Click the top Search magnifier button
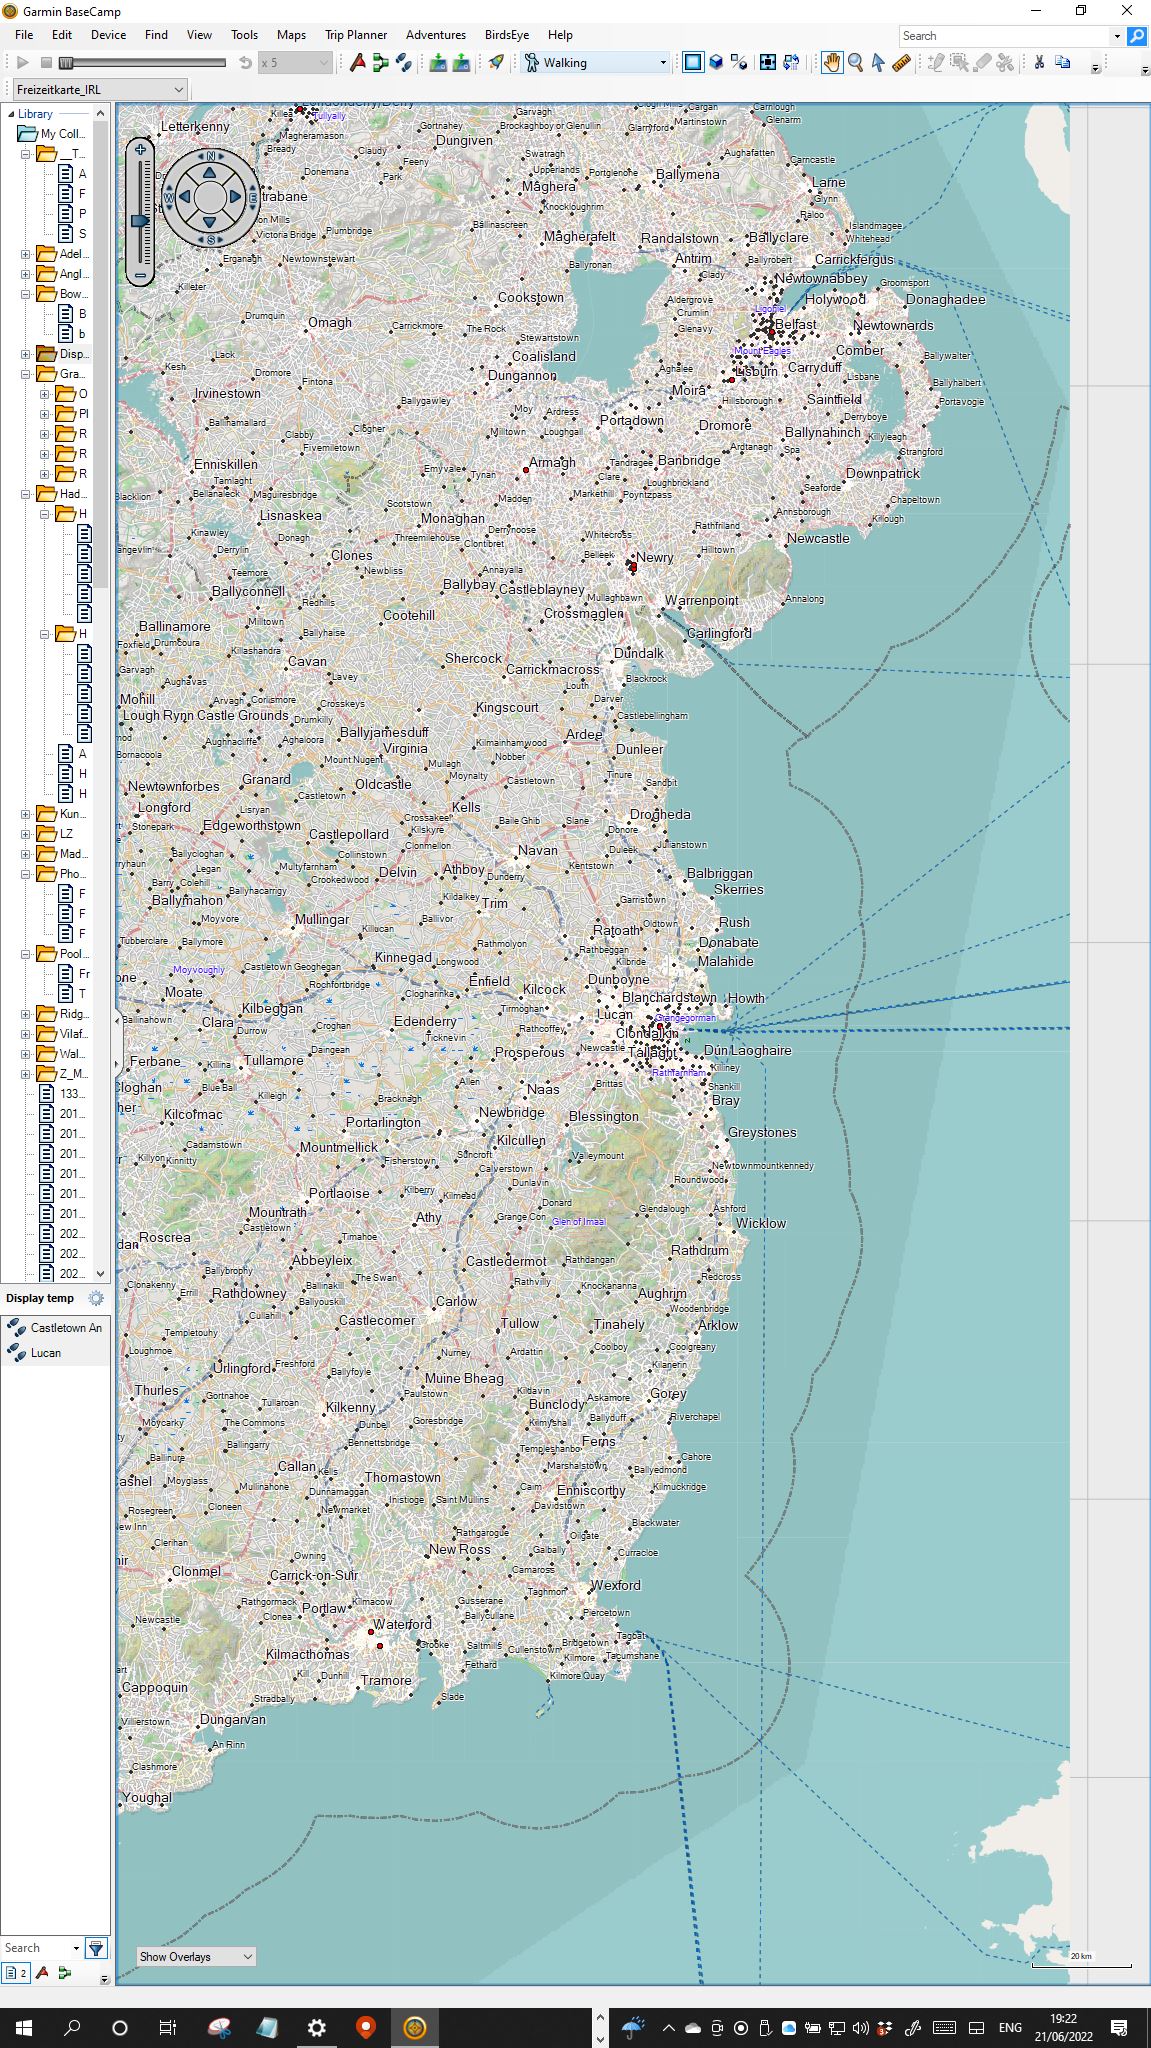This screenshot has width=1151, height=2048. pyautogui.click(x=1136, y=36)
